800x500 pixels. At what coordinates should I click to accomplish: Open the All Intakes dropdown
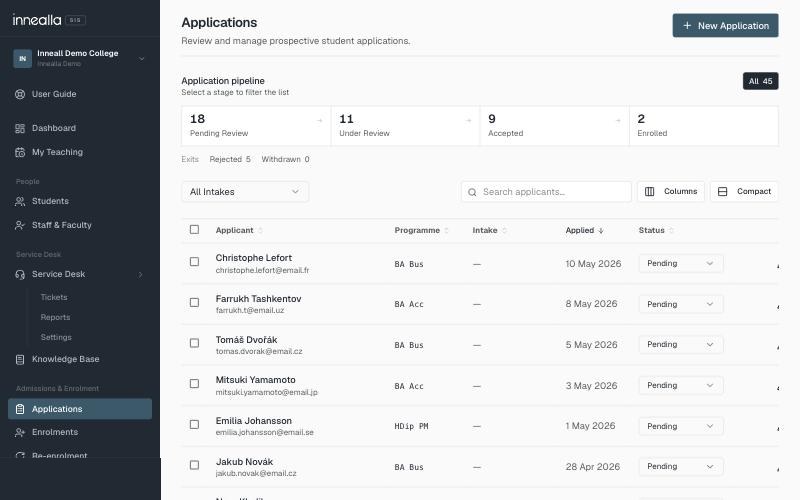(x=245, y=192)
